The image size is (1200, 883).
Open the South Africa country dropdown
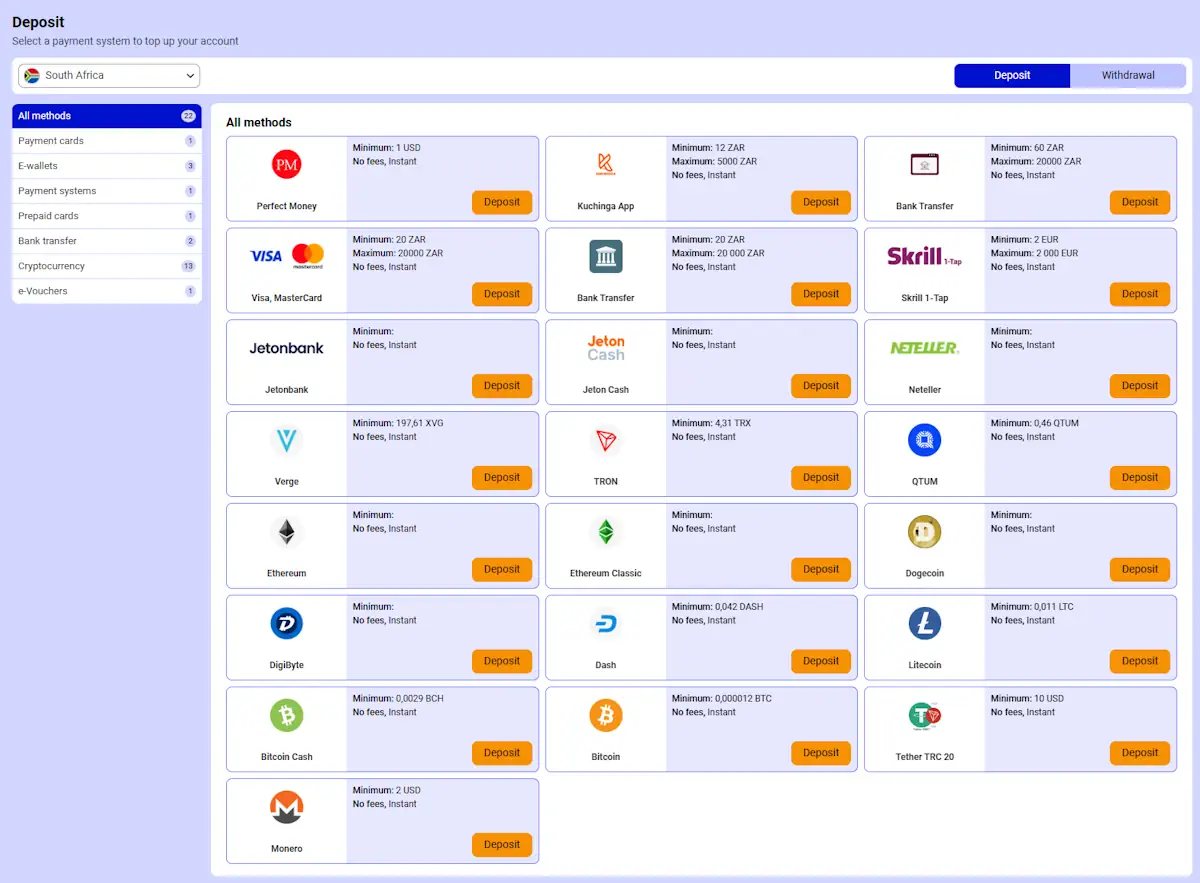pos(109,75)
